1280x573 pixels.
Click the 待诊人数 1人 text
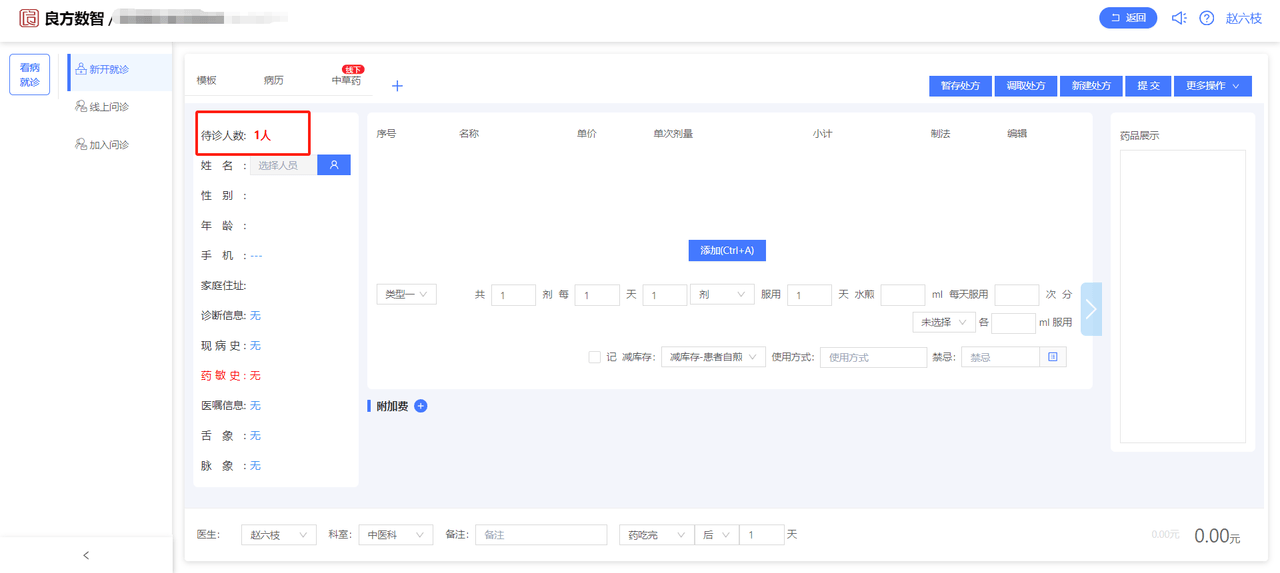point(236,135)
